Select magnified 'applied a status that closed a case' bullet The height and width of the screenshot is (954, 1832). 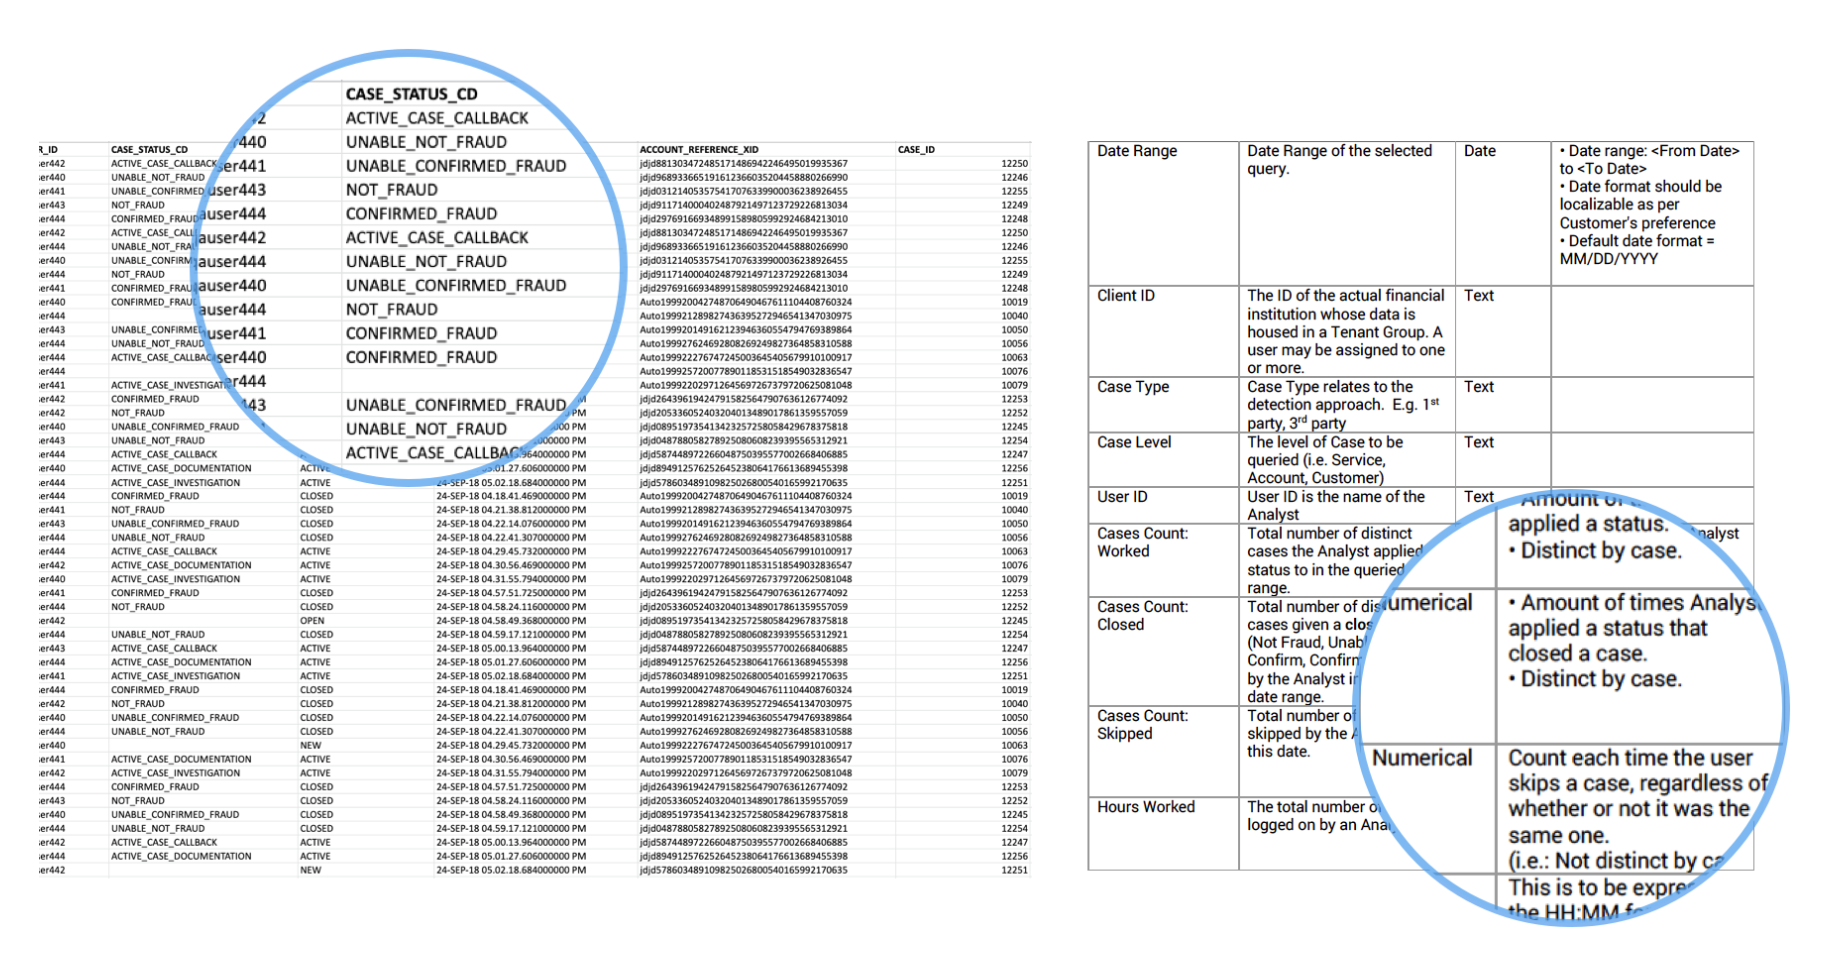(1608, 641)
